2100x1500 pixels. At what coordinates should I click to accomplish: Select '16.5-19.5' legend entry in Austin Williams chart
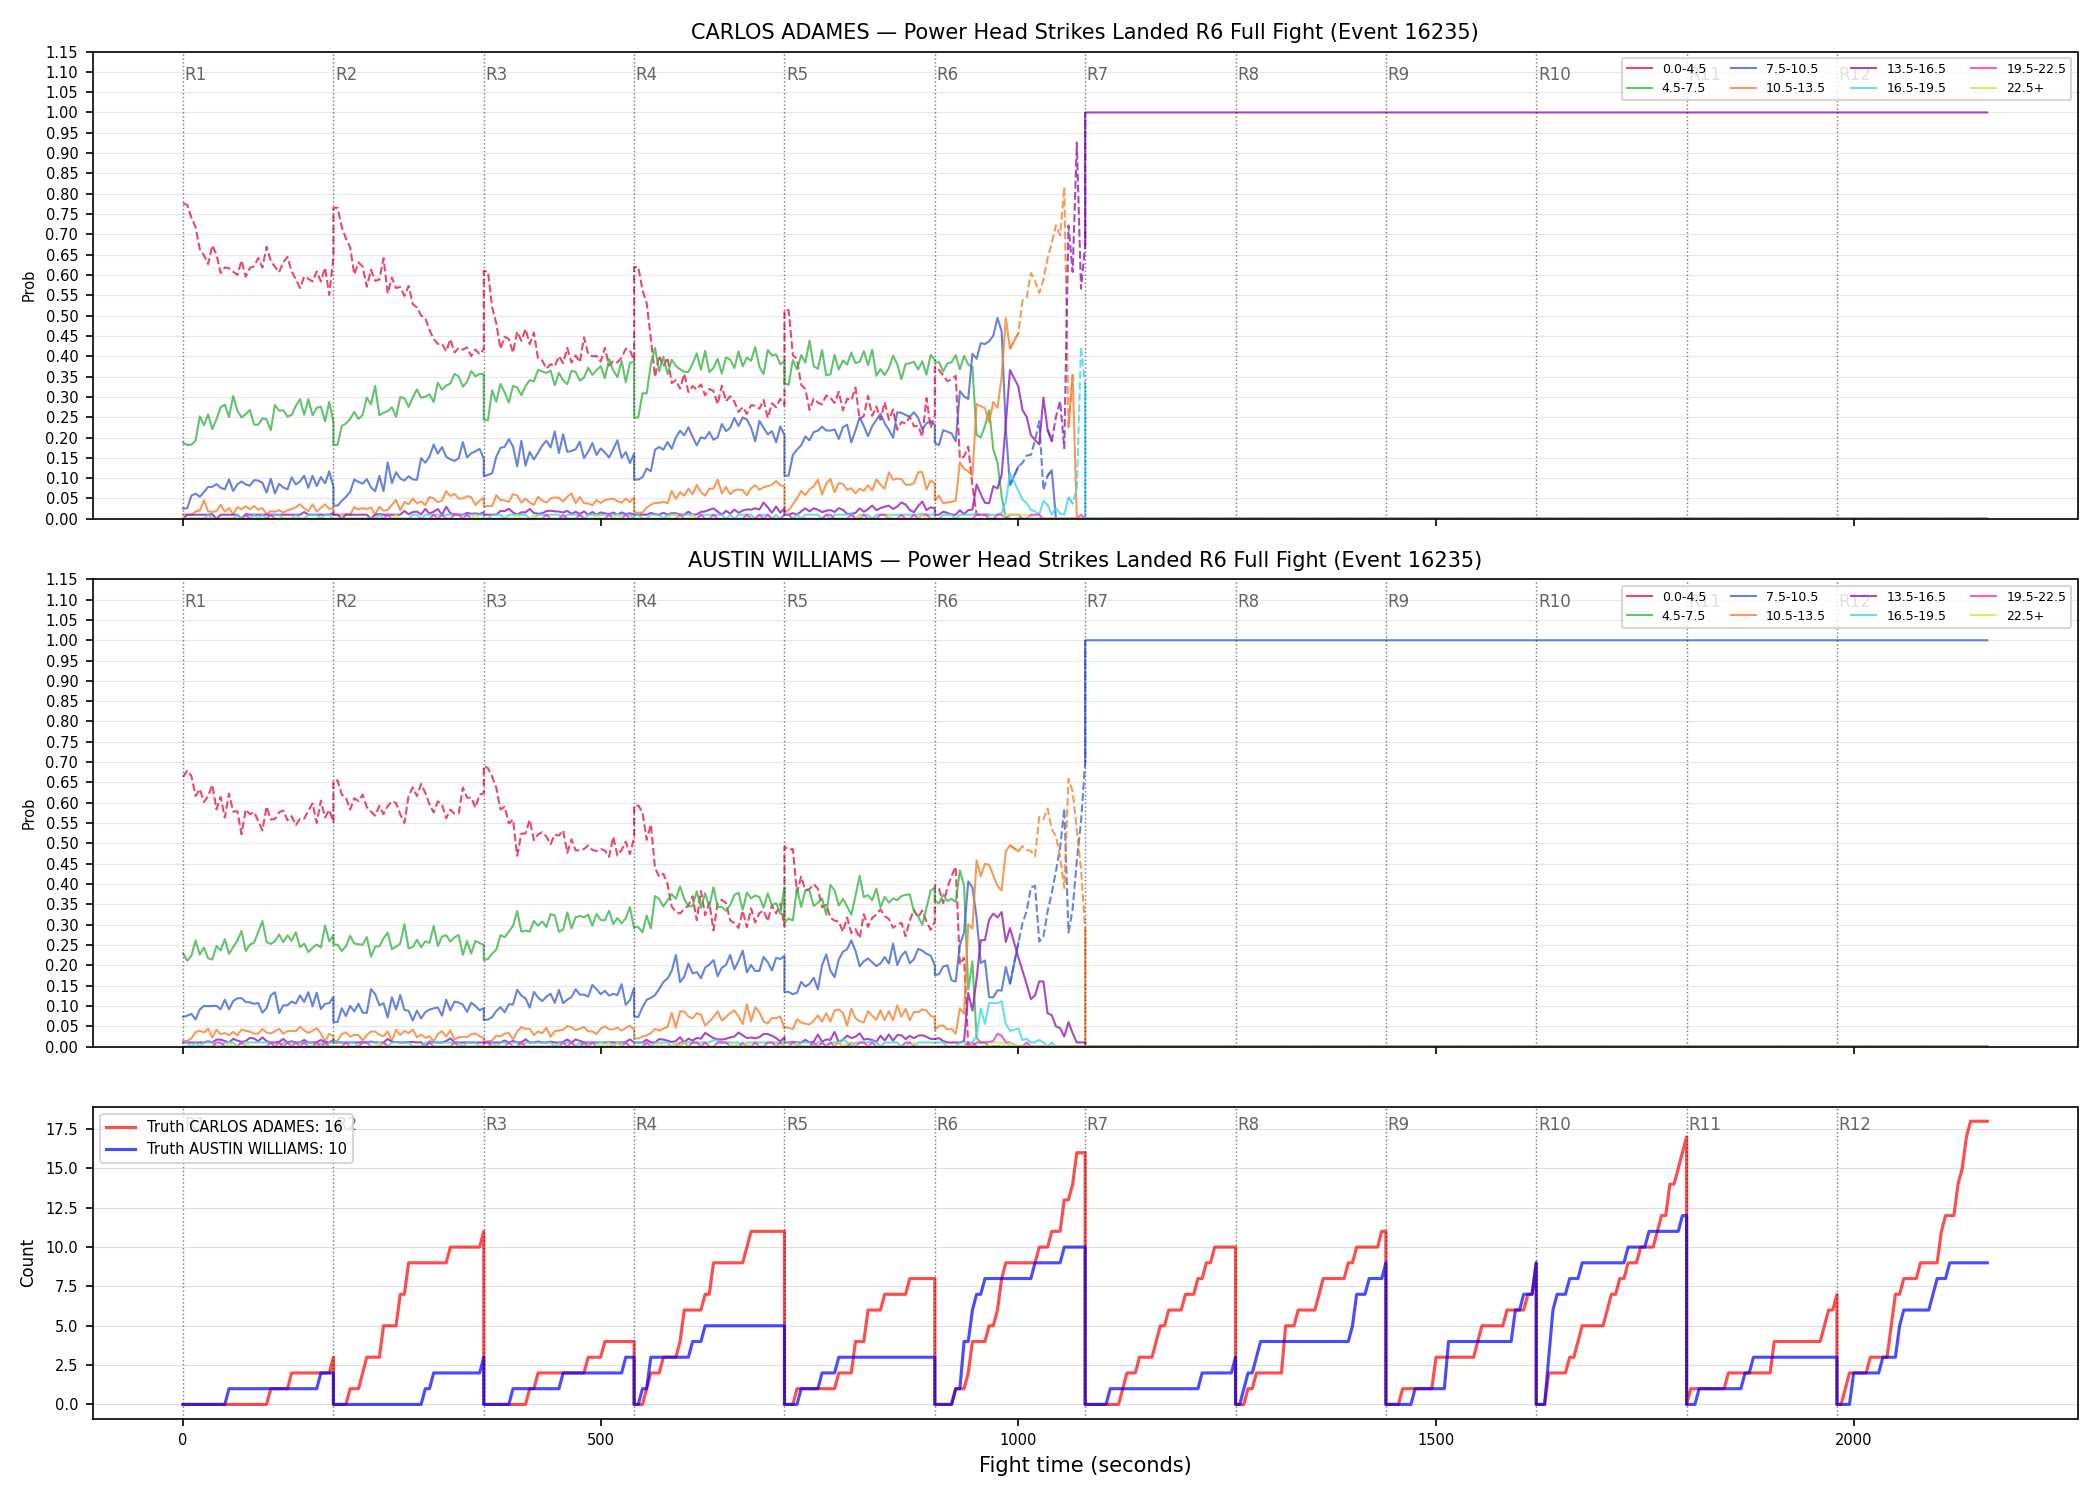tap(1898, 616)
